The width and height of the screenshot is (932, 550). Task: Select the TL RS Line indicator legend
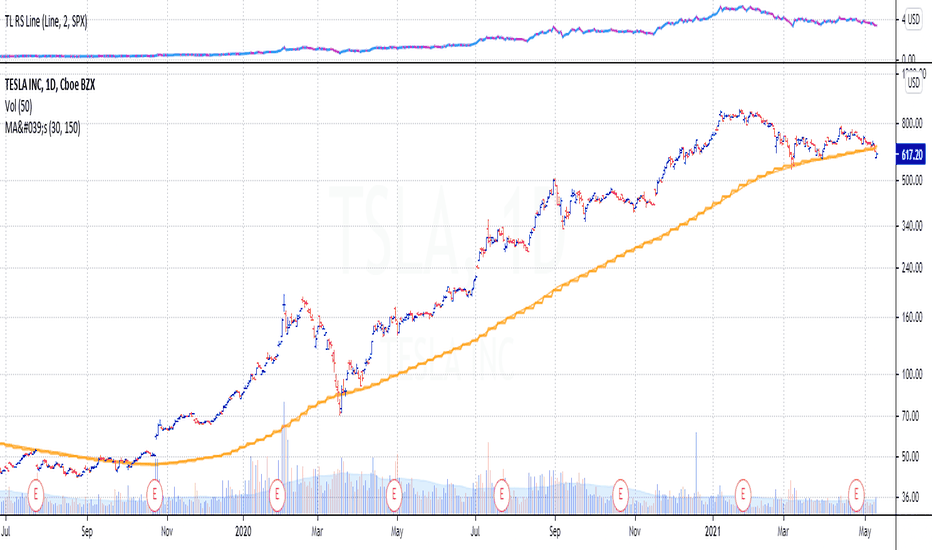pos(46,22)
